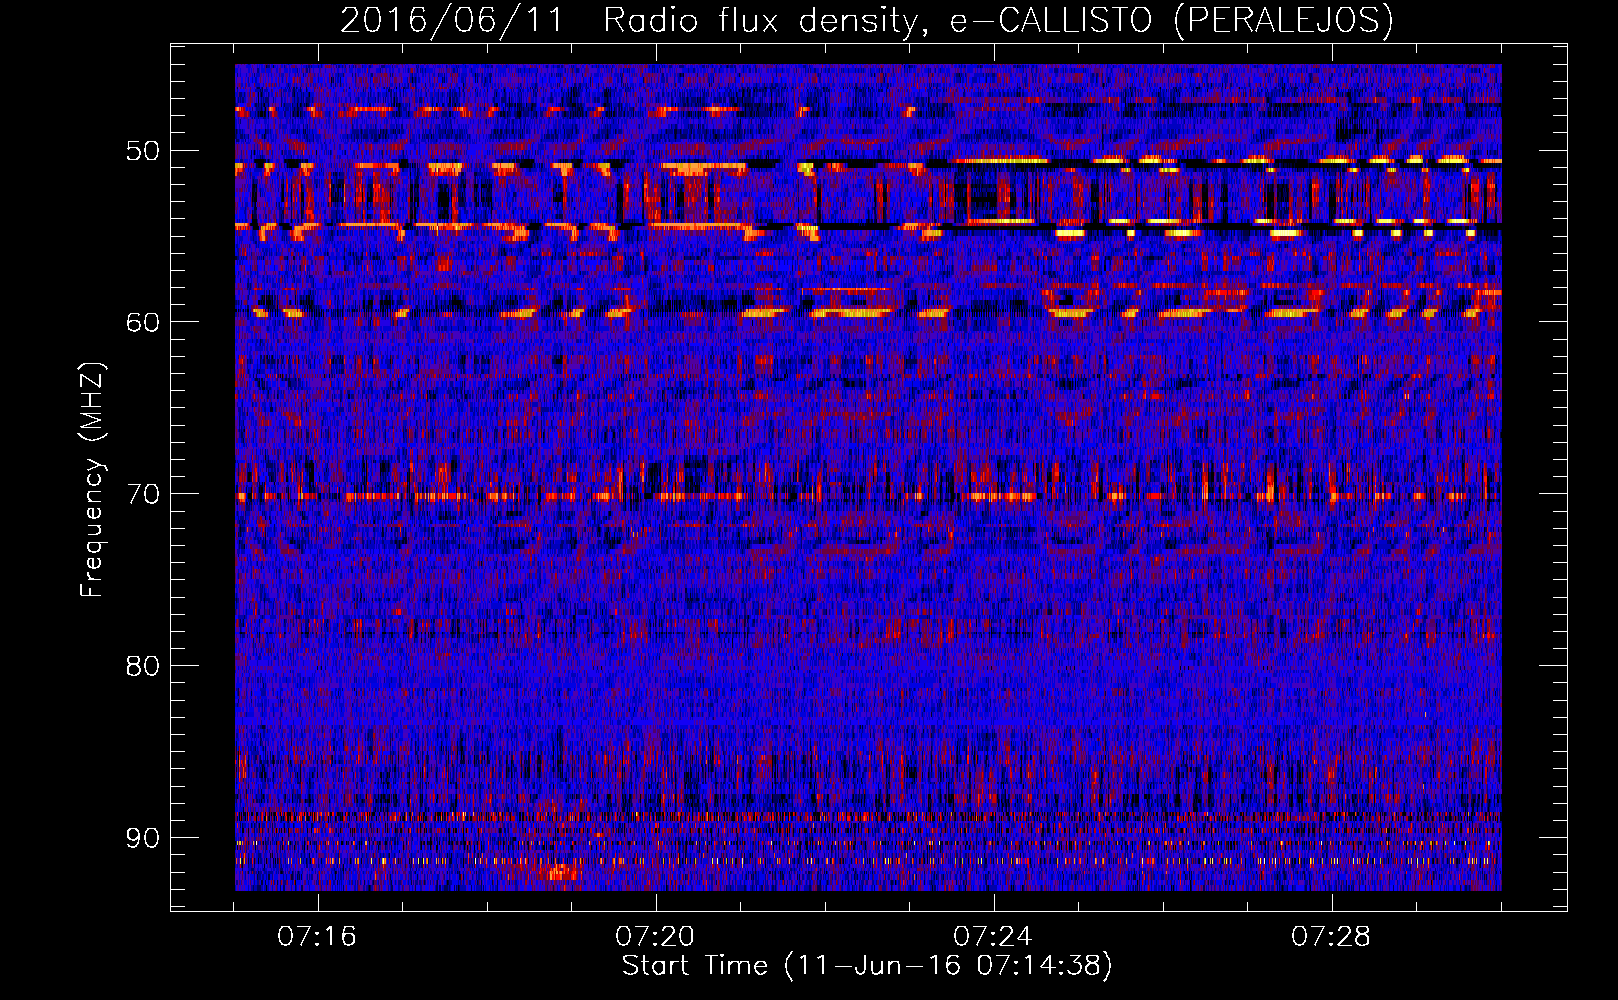This screenshot has height=1000, width=1618.
Task: Click the 07:28 time axis label
Action: click(1331, 937)
